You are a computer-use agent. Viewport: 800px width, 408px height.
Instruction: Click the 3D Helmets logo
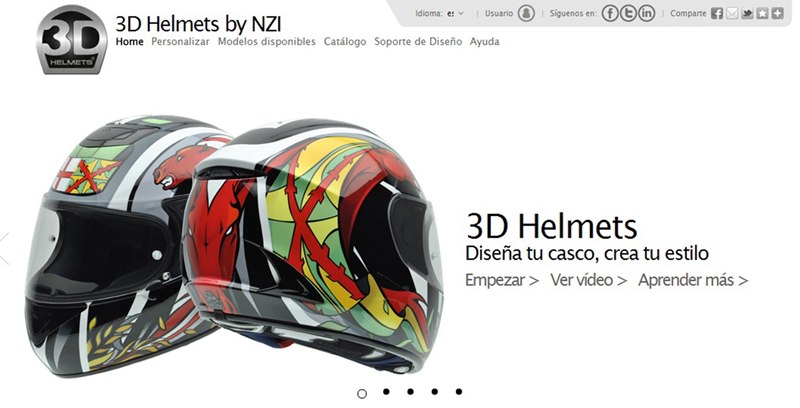point(72,39)
